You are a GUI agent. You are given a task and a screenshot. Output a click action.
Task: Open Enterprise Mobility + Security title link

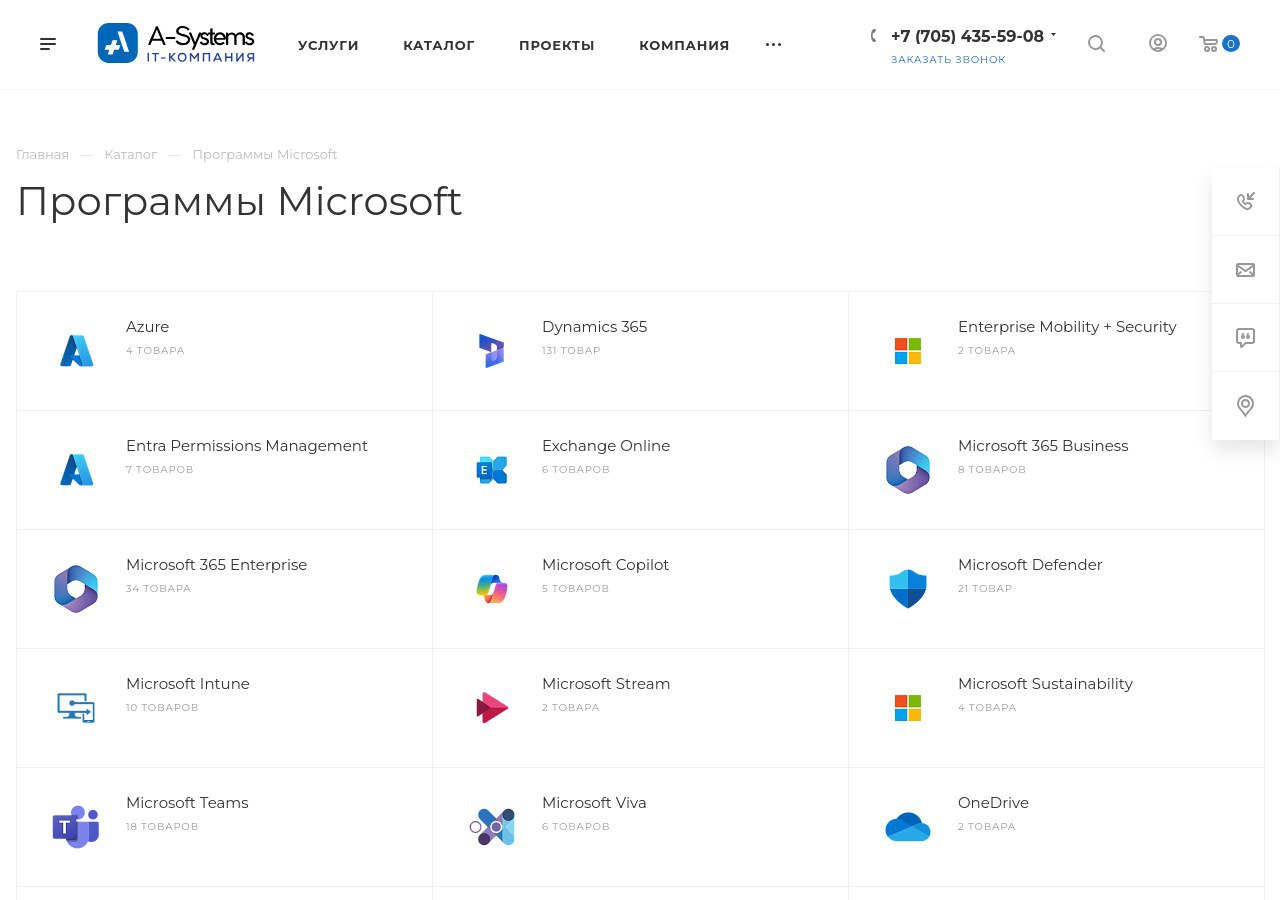[x=1067, y=327]
